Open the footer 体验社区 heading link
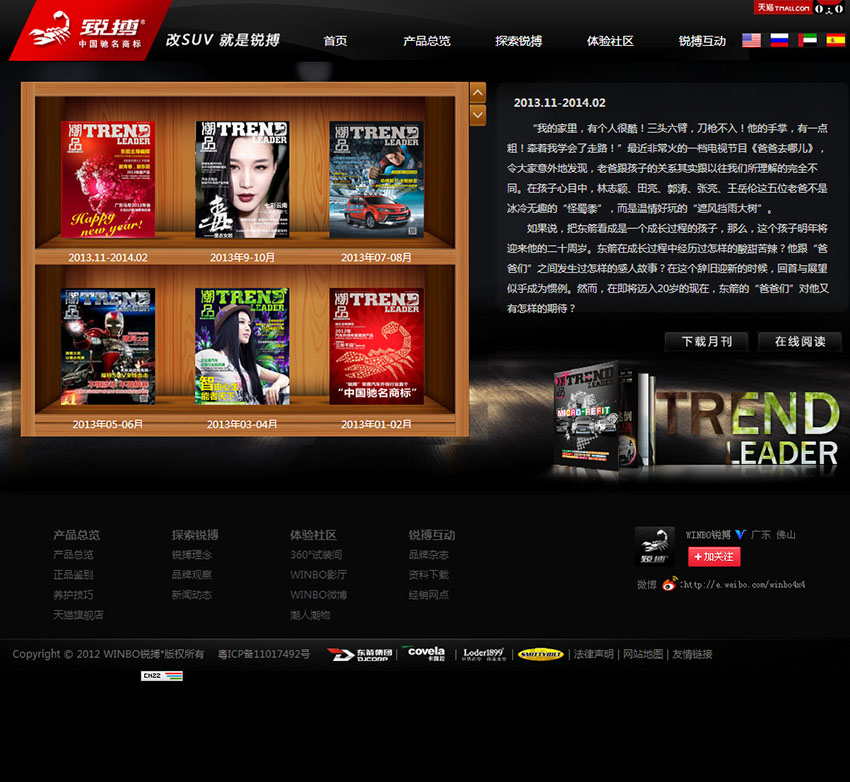 [313, 535]
